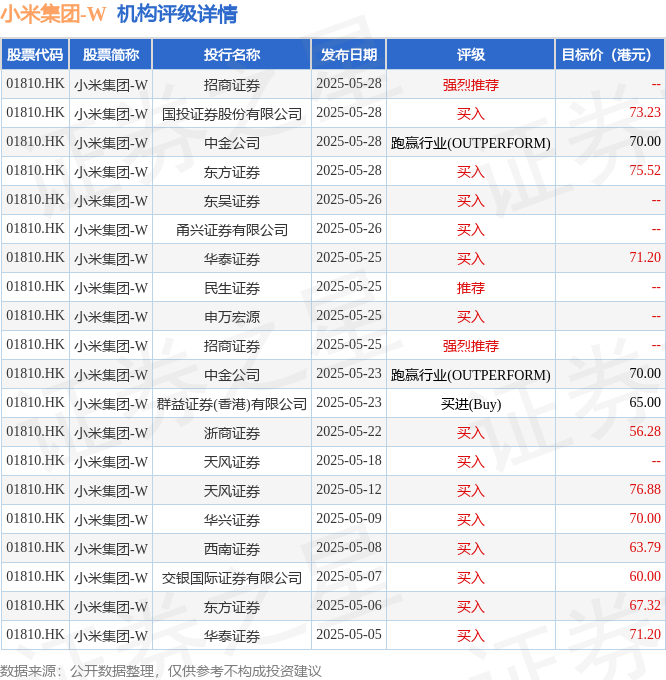Select 买入 rating in 甬兴证券有限公司 row
The width and height of the screenshot is (666, 680).
click(x=470, y=230)
